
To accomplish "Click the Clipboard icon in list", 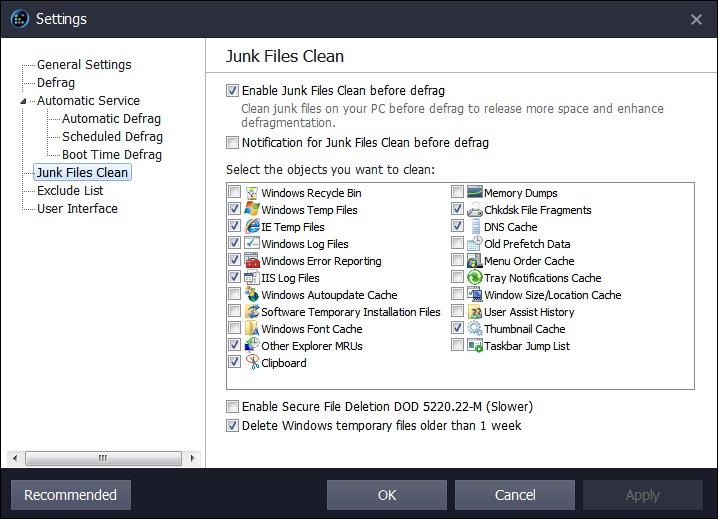I will [x=253, y=363].
